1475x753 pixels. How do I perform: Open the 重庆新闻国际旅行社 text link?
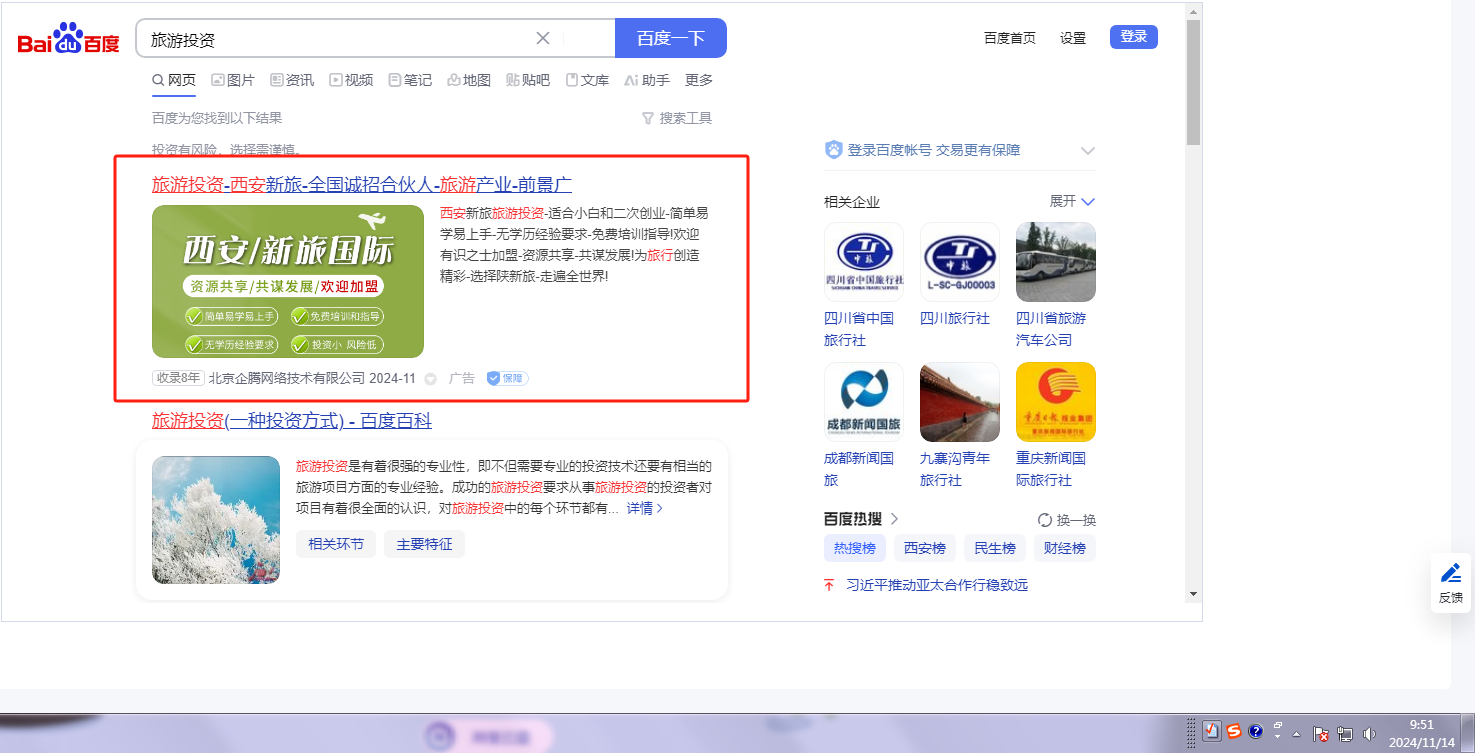1051,469
